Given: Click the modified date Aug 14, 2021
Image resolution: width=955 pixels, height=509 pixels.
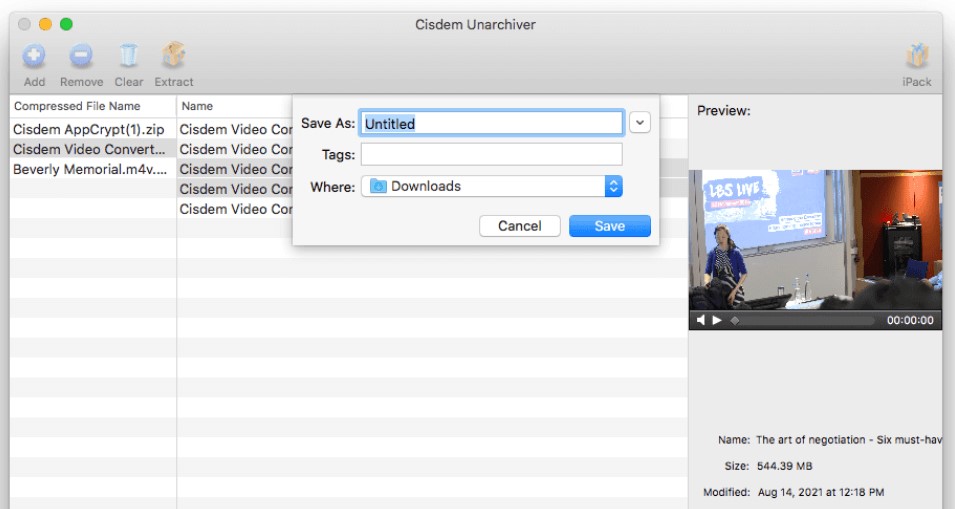Looking at the screenshot, I should pyautogui.click(x=821, y=492).
